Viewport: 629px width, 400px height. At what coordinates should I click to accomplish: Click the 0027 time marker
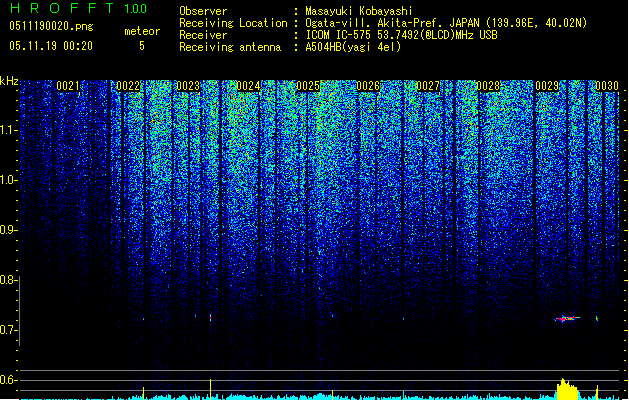click(428, 86)
